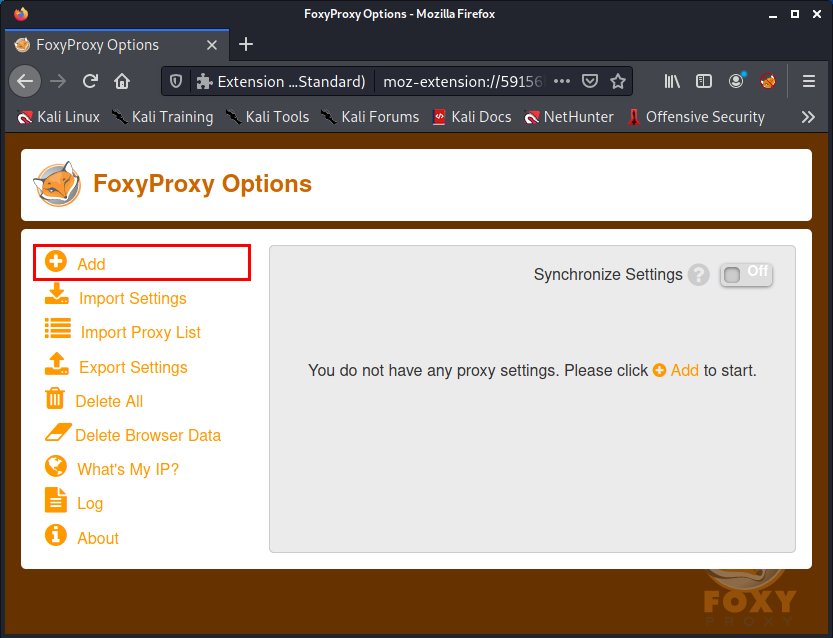Viewport: 833px width, 638px height.
Task: Click the Import Proxy List icon
Action: click(58, 328)
